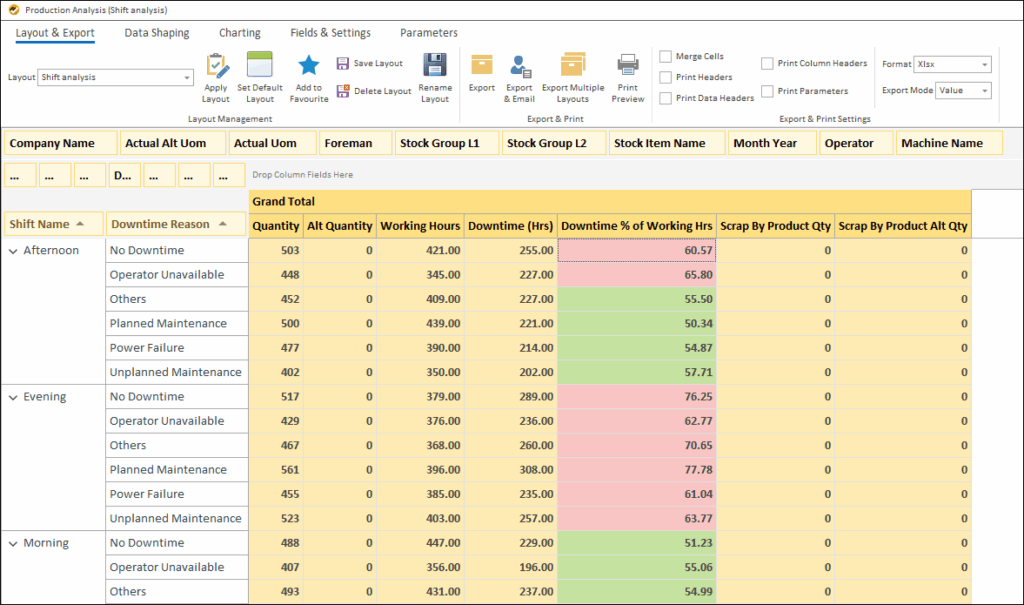The height and width of the screenshot is (605, 1024).
Task: Open Print Preview from the ribbon
Action: tap(628, 67)
